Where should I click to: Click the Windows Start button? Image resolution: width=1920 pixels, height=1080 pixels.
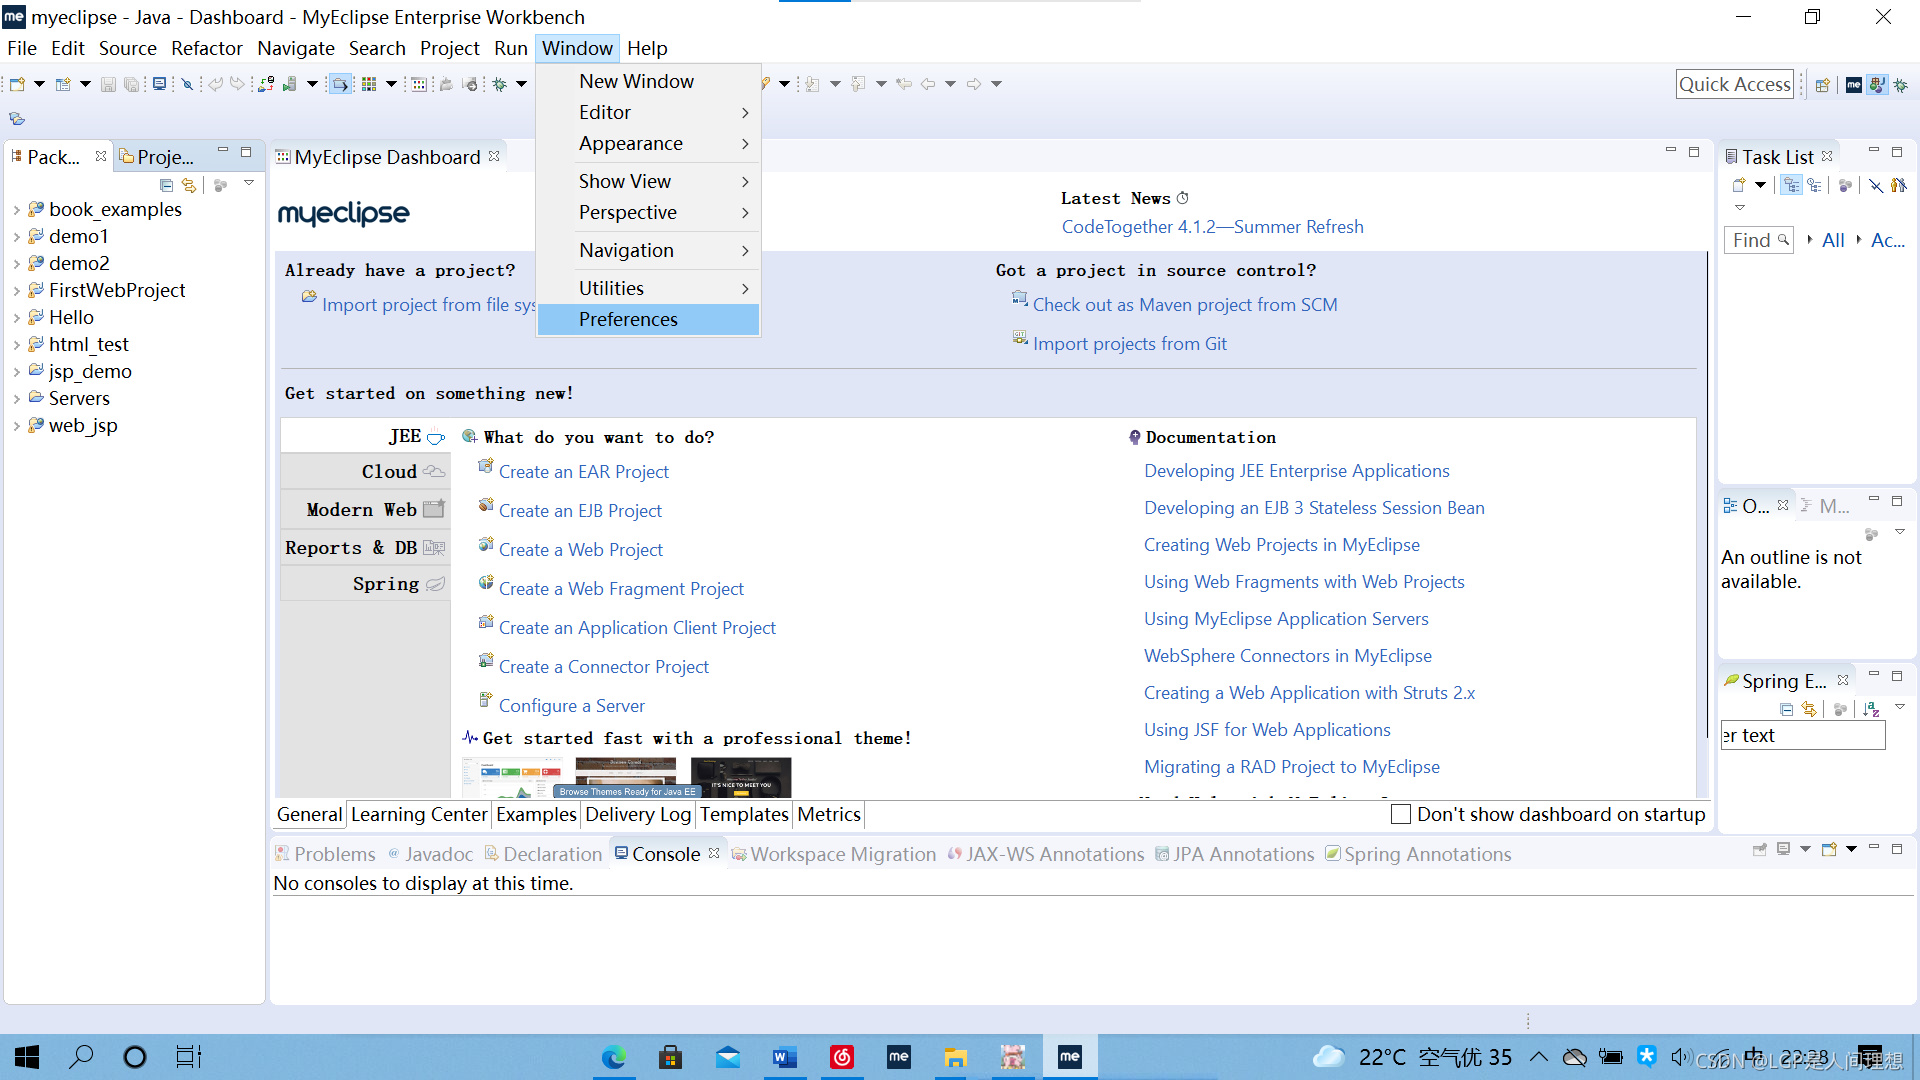click(27, 1057)
